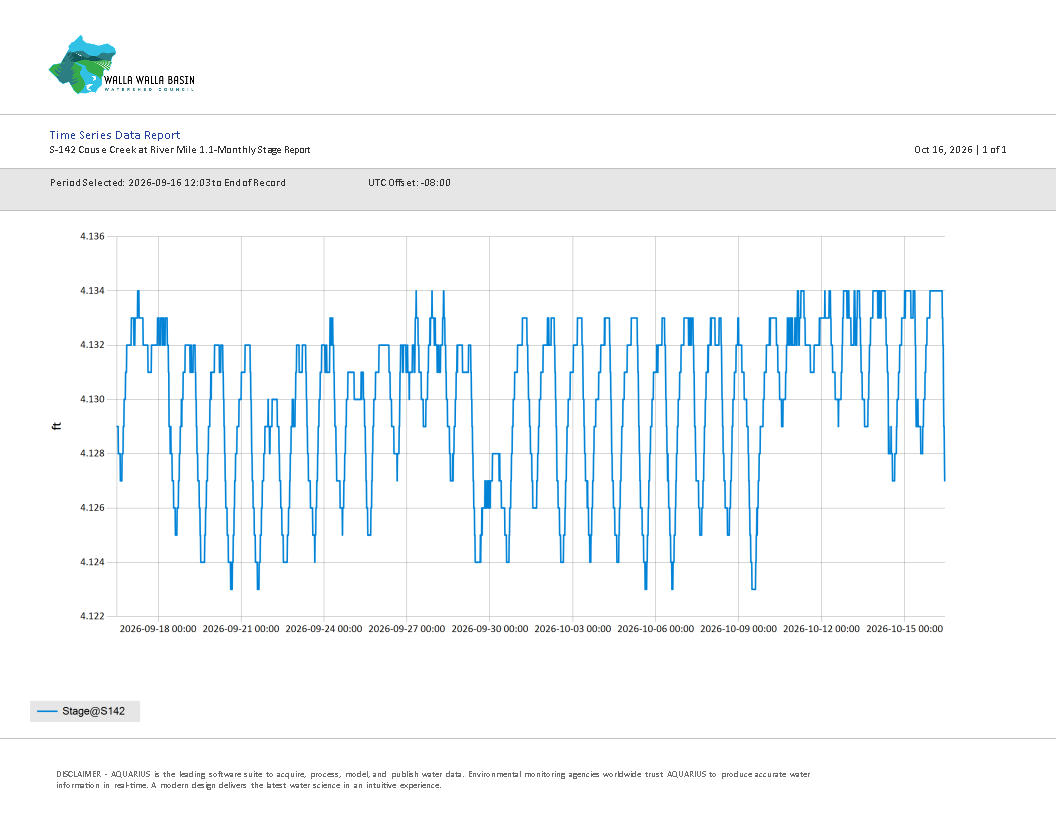Click the 2026-09-30 00:00 axis label
Screen dimensions: 1056x816
pyautogui.click(x=490, y=629)
